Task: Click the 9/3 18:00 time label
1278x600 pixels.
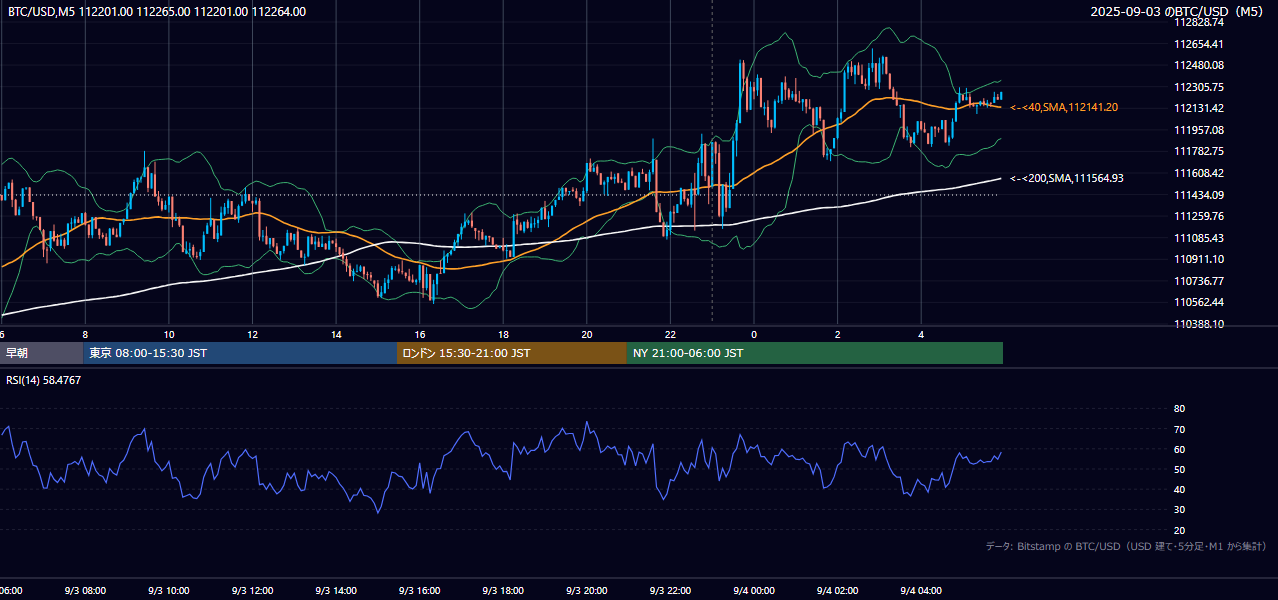Action: 503,591
